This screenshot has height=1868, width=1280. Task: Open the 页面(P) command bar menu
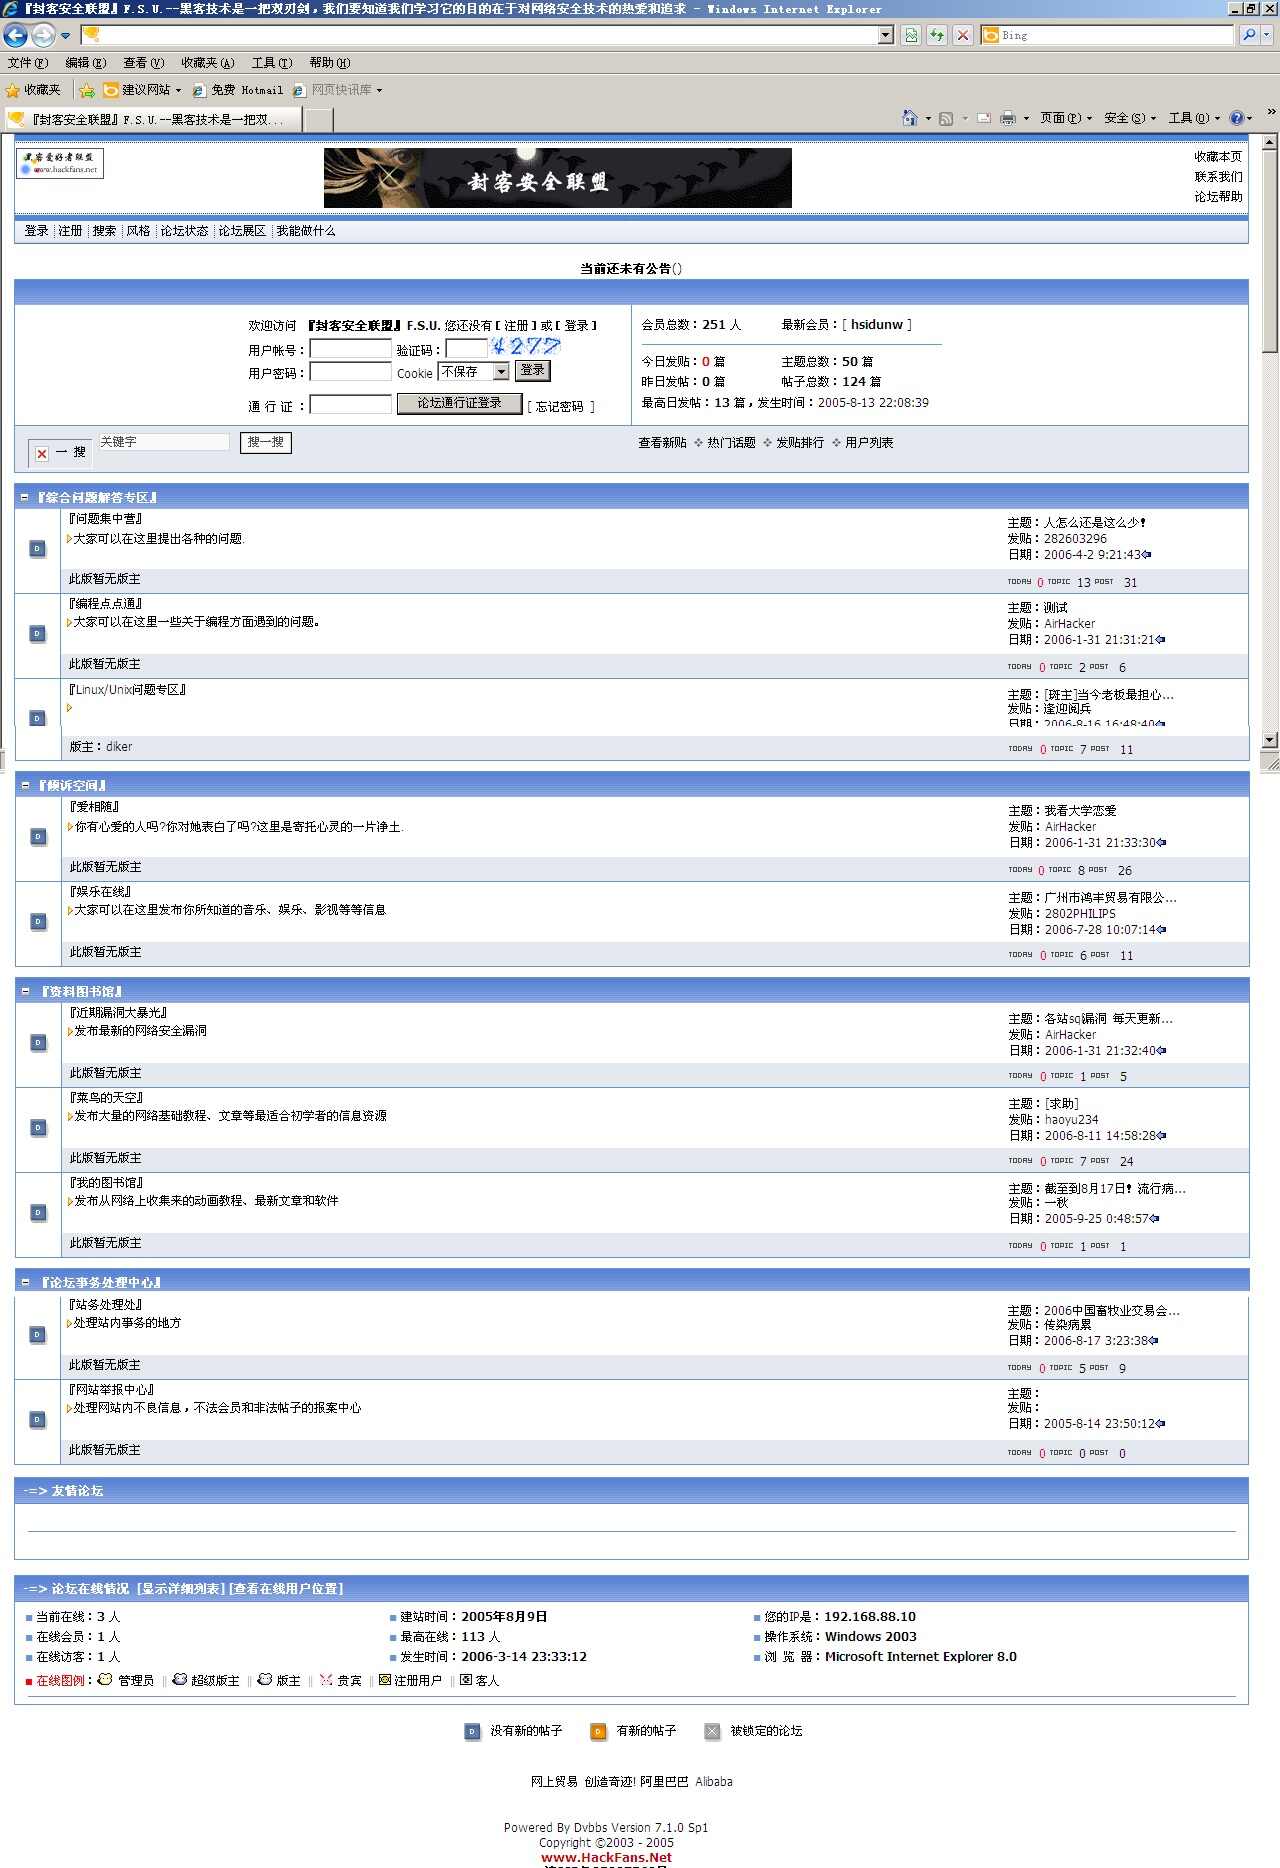(x=1065, y=118)
